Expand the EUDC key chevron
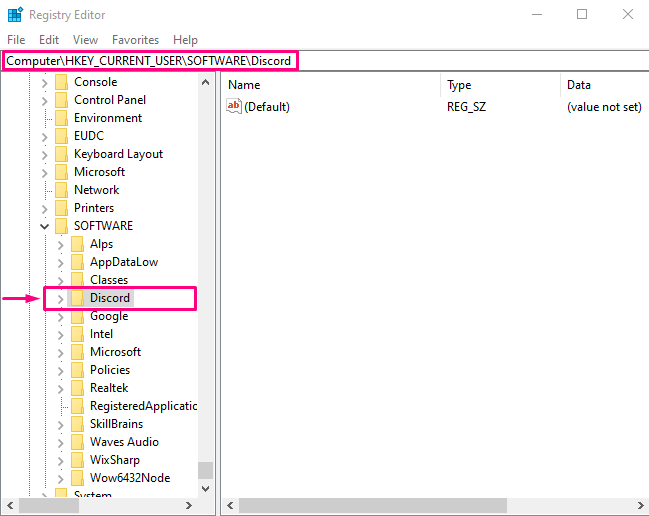 tap(45, 137)
